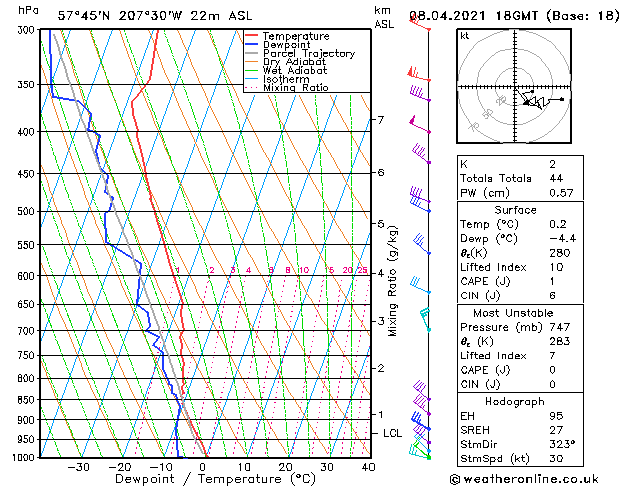This screenshot has height=486, width=629.
Task: Click the '7' km altitude label
Action: [x=381, y=119]
